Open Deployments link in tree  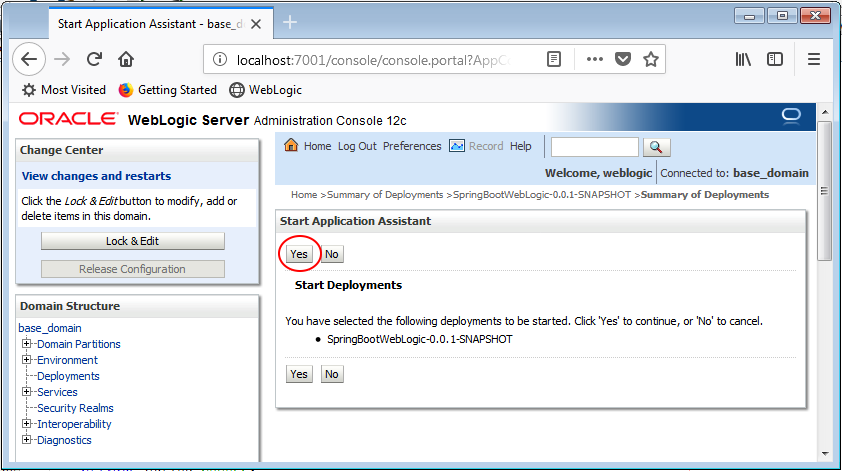(68, 376)
